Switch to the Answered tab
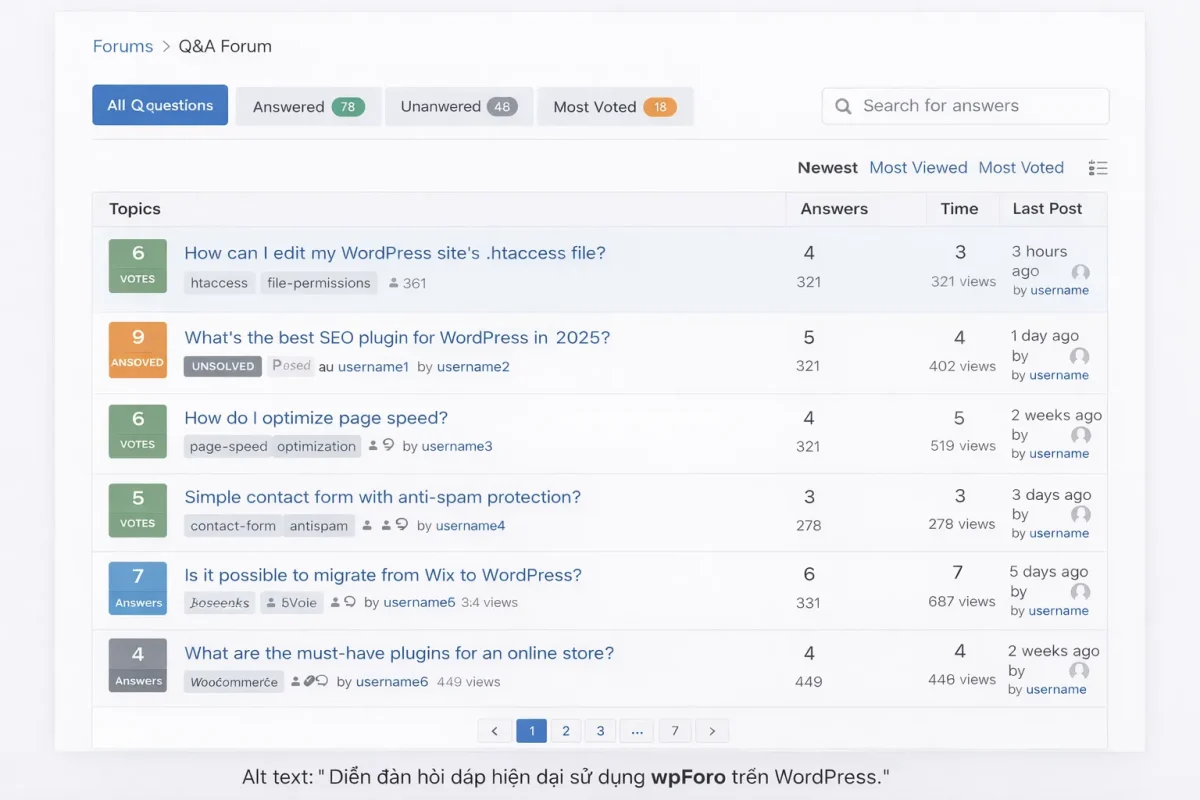 tap(308, 107)
